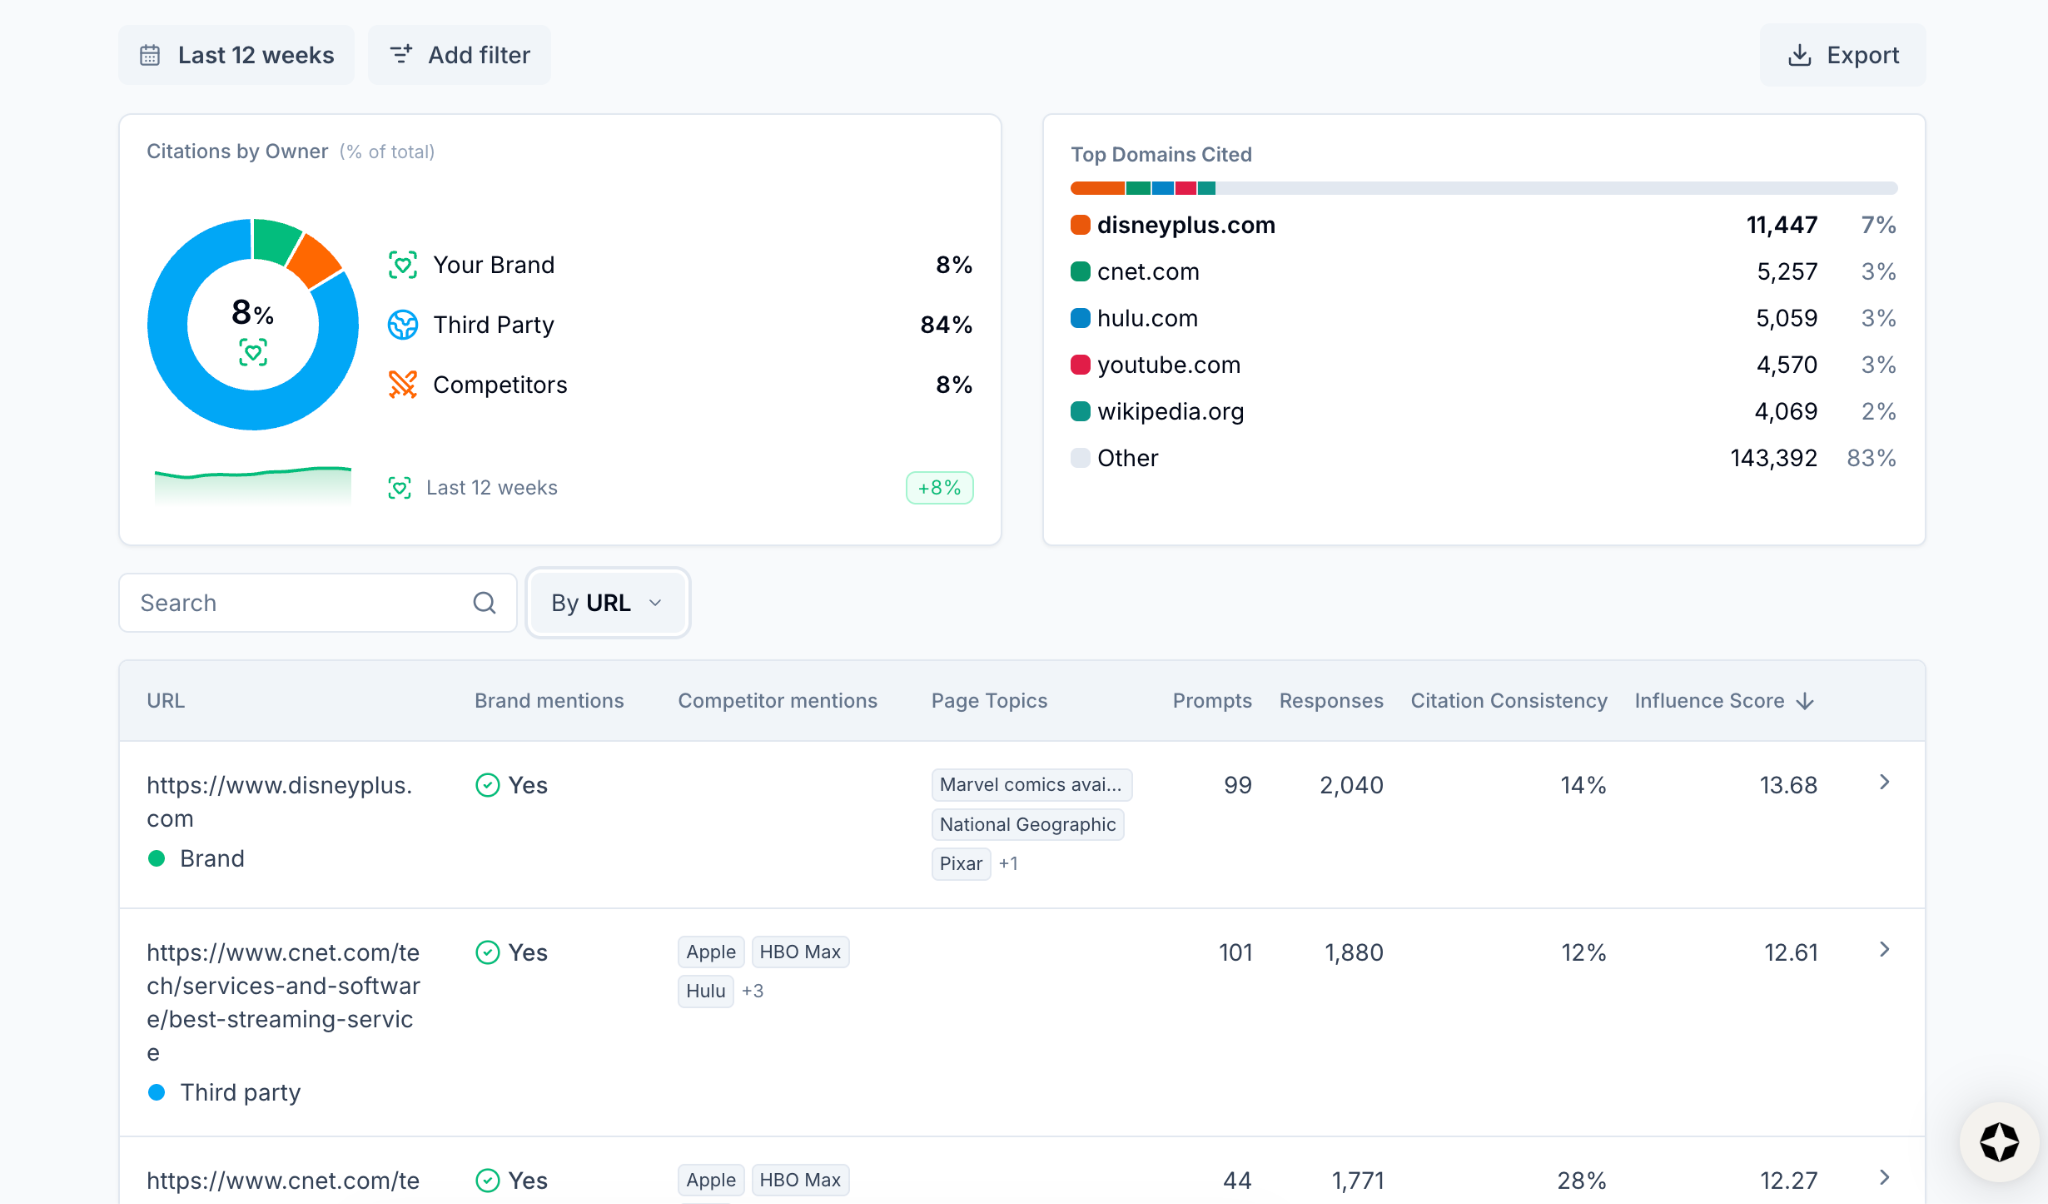2048x1204 pixels.
Task: Click the Marvel comics topic tag
Action: point(1030,785)
